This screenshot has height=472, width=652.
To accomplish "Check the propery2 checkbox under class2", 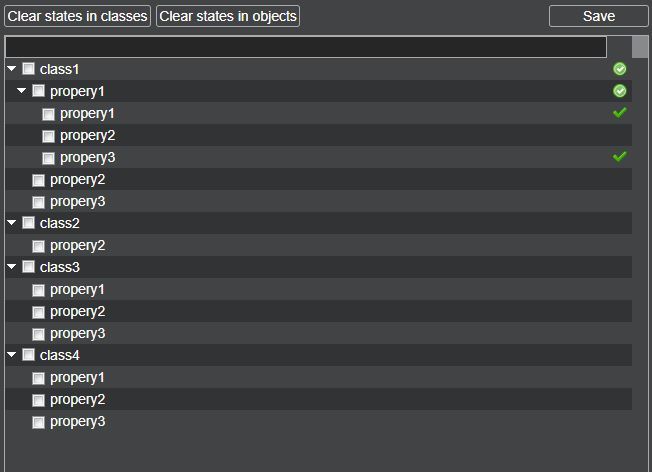I will point(38,246).
